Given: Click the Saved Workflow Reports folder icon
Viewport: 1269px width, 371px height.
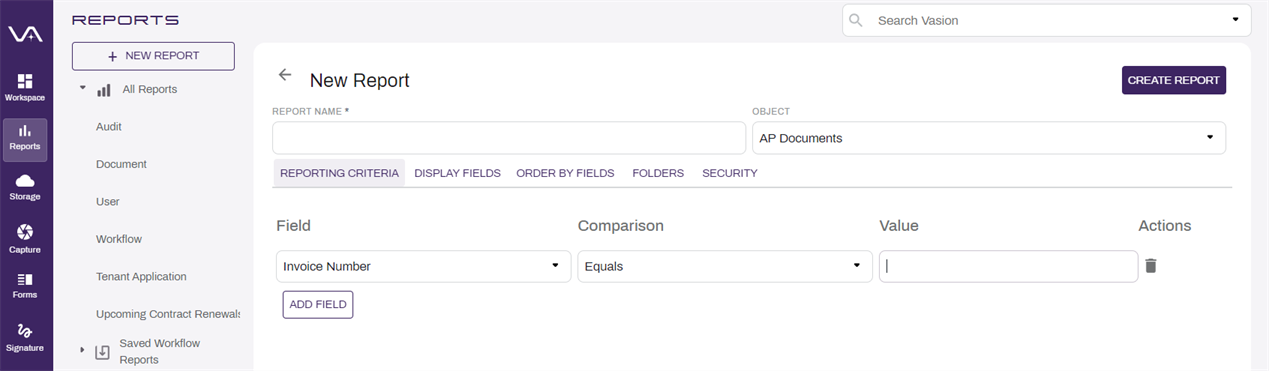Looking at the screenshot, I should point(102,352).
